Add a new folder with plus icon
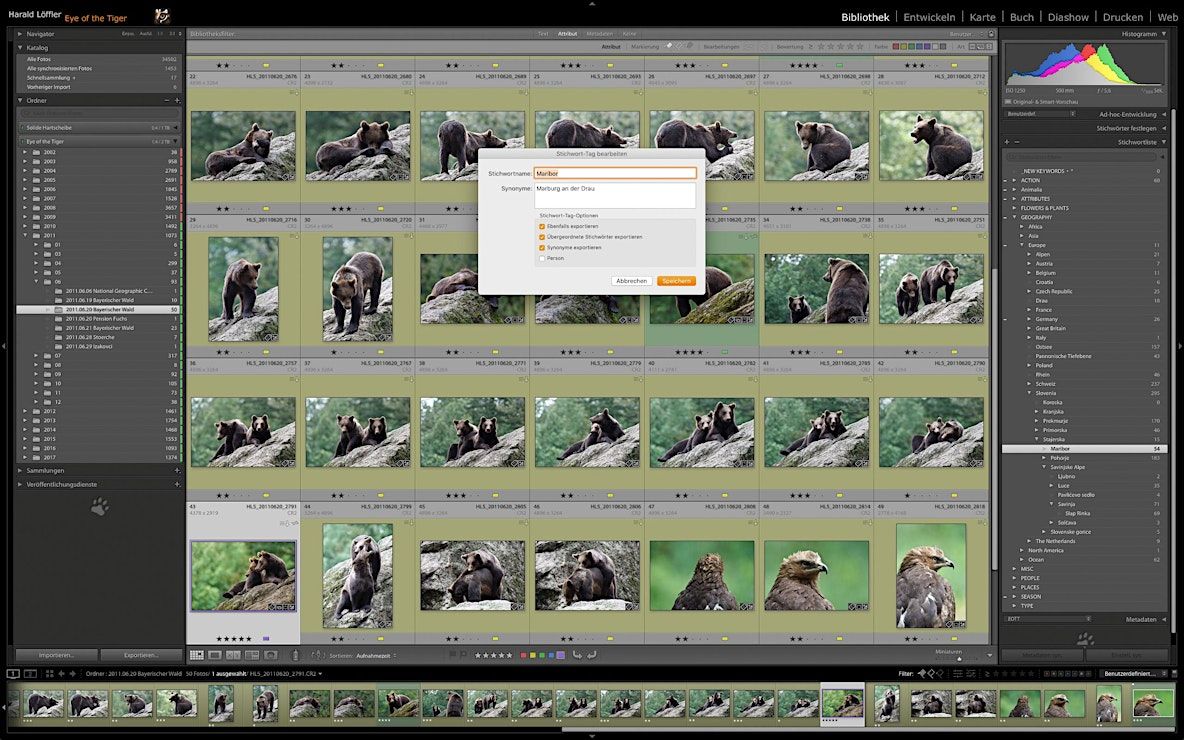The image size is (1184, 740). [x=177, y=100]
